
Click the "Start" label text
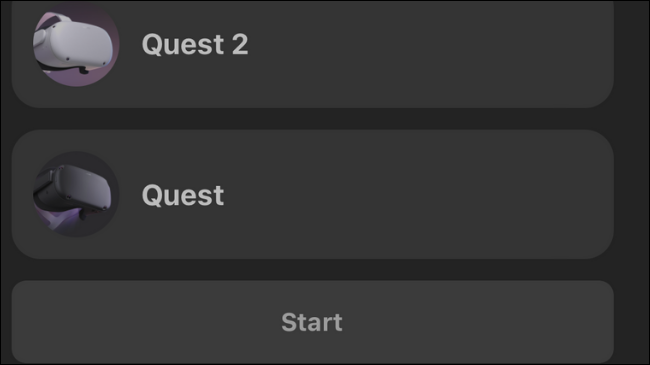click(x=312, y=322)
